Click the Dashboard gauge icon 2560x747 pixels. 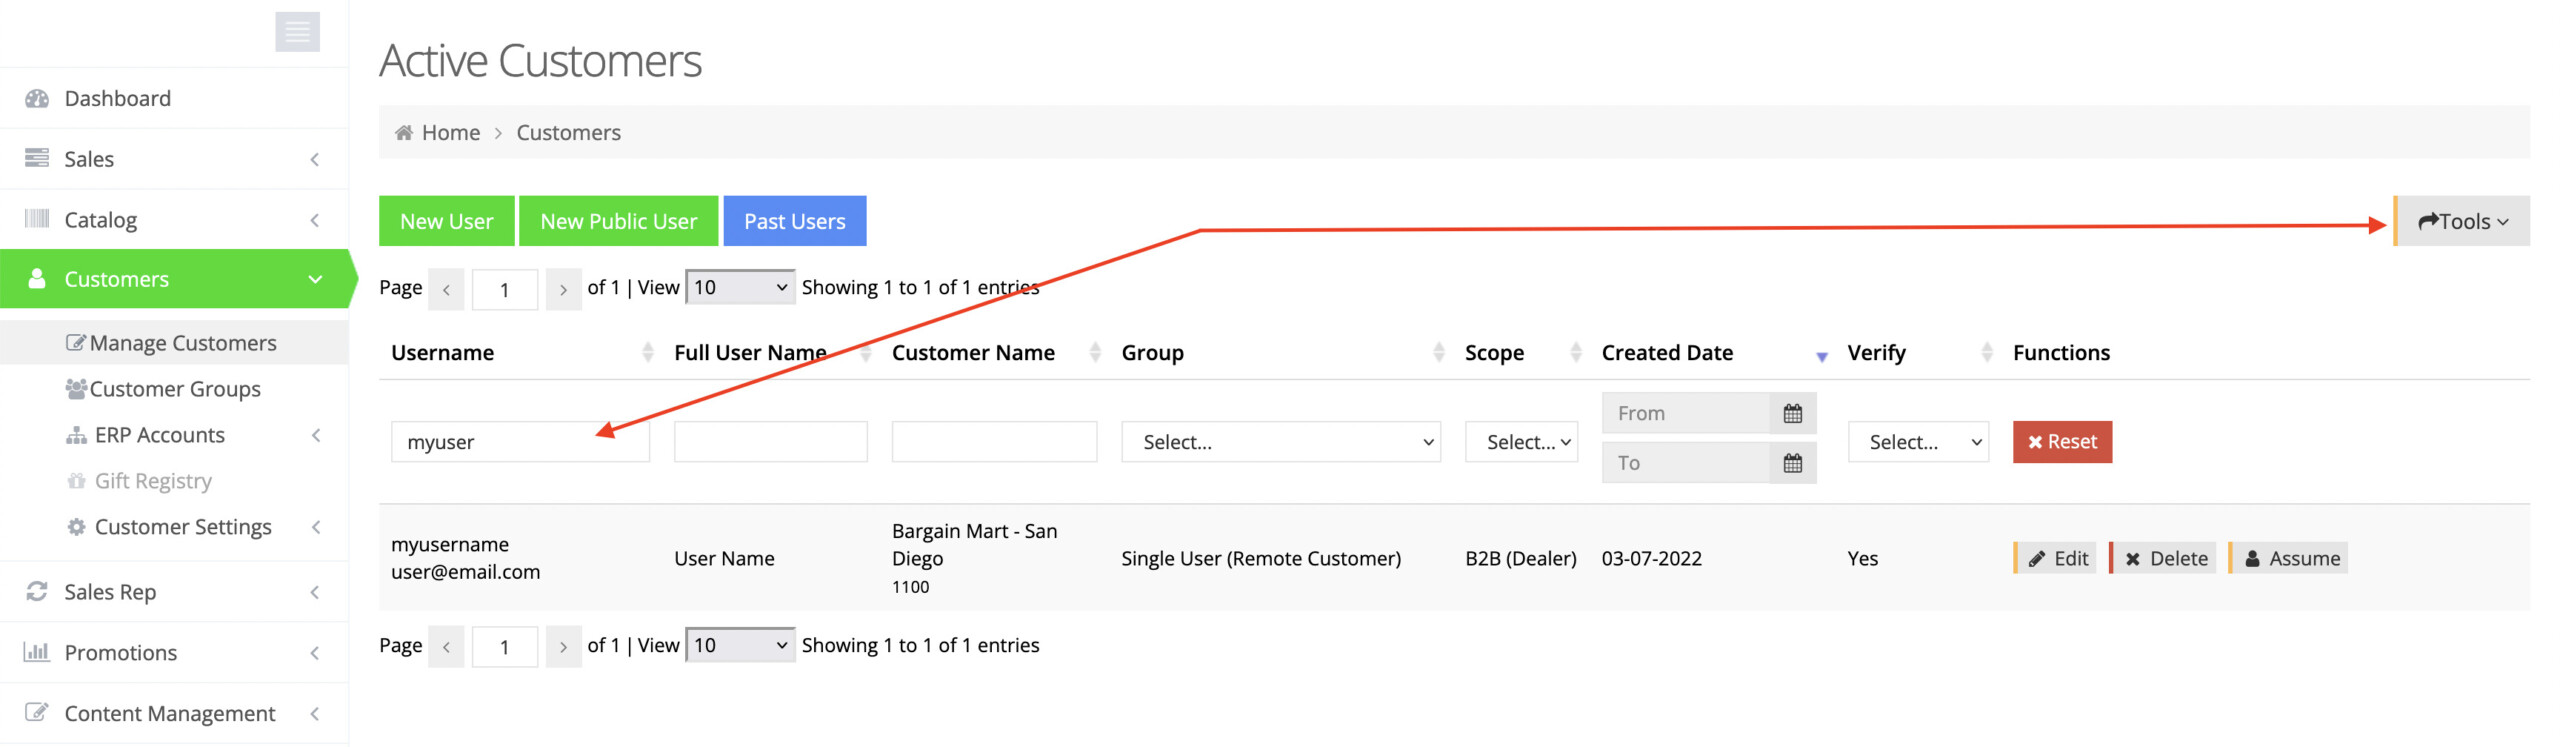click(37, 98)
